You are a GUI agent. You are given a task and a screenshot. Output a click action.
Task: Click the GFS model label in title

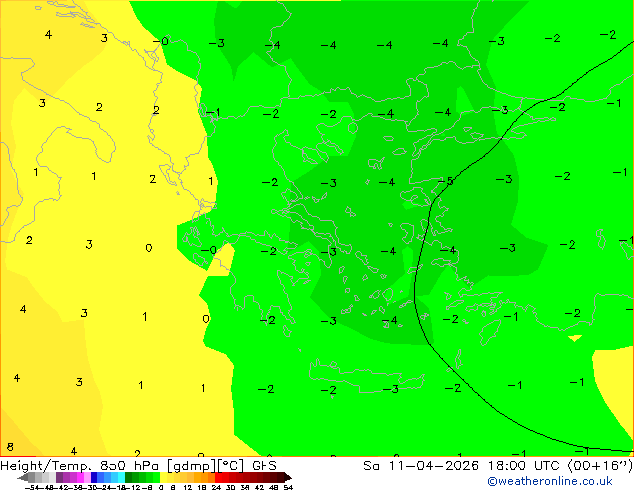(x=264, y=466)
